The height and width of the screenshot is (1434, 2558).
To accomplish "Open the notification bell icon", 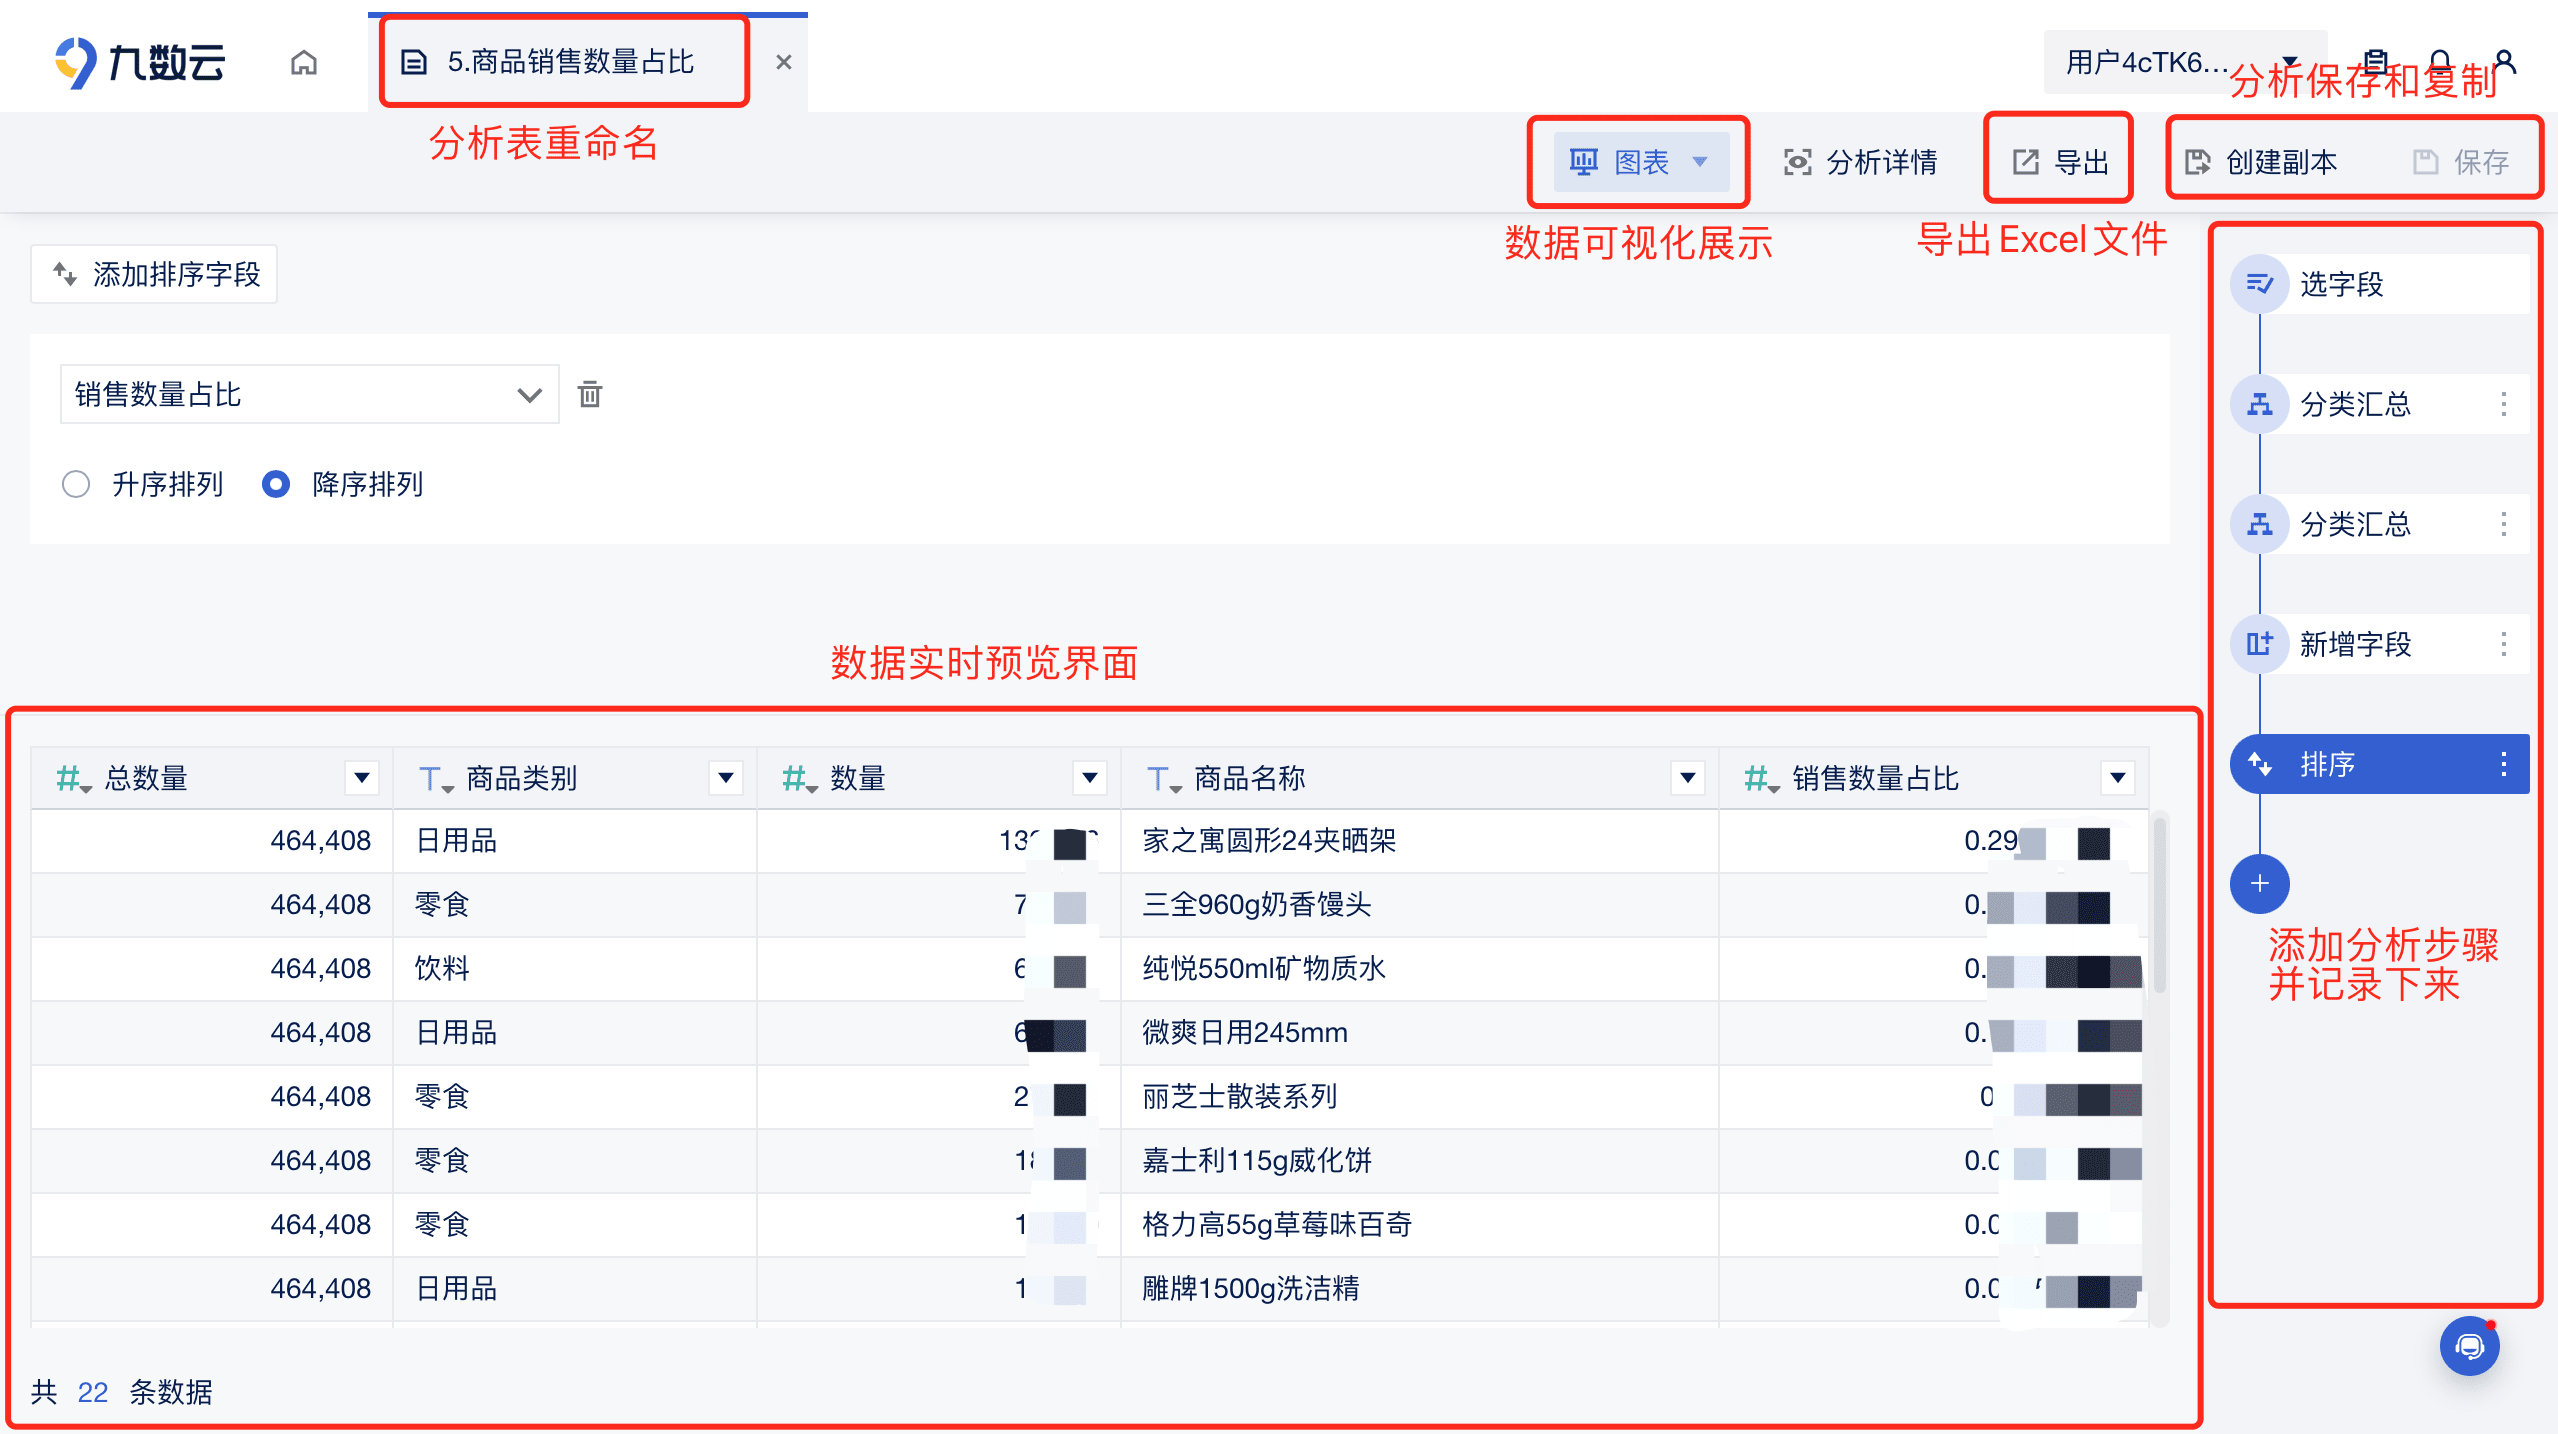I will coord(2440,62).
